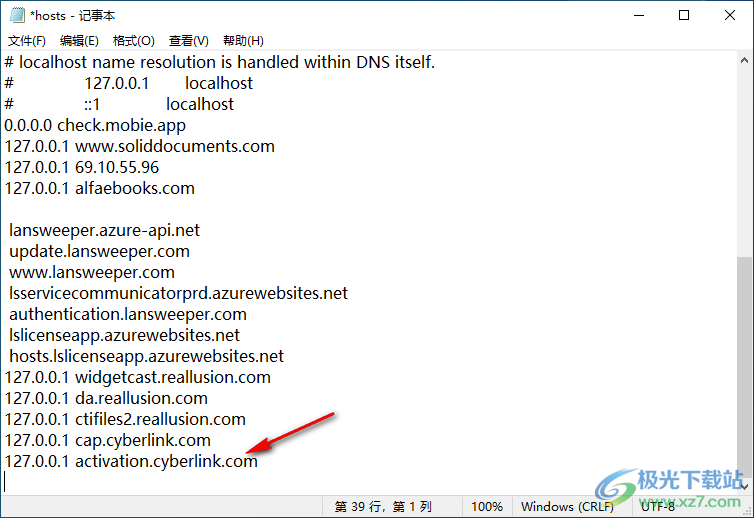Click the line 'lansweeper.azure-api.net'
The width and height of the screenshot is (754, 518).
coord(104,230)
